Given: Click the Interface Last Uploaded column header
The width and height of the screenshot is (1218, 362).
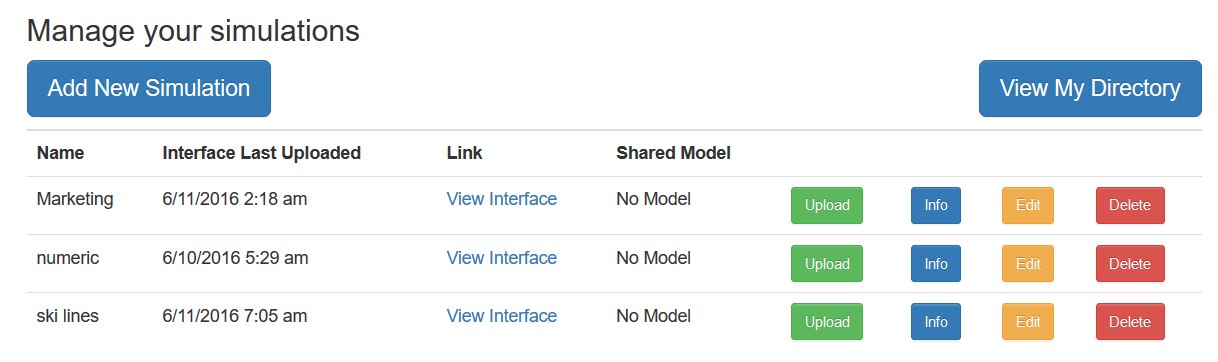Looking at the screenshot, I should tap(262, 153).
